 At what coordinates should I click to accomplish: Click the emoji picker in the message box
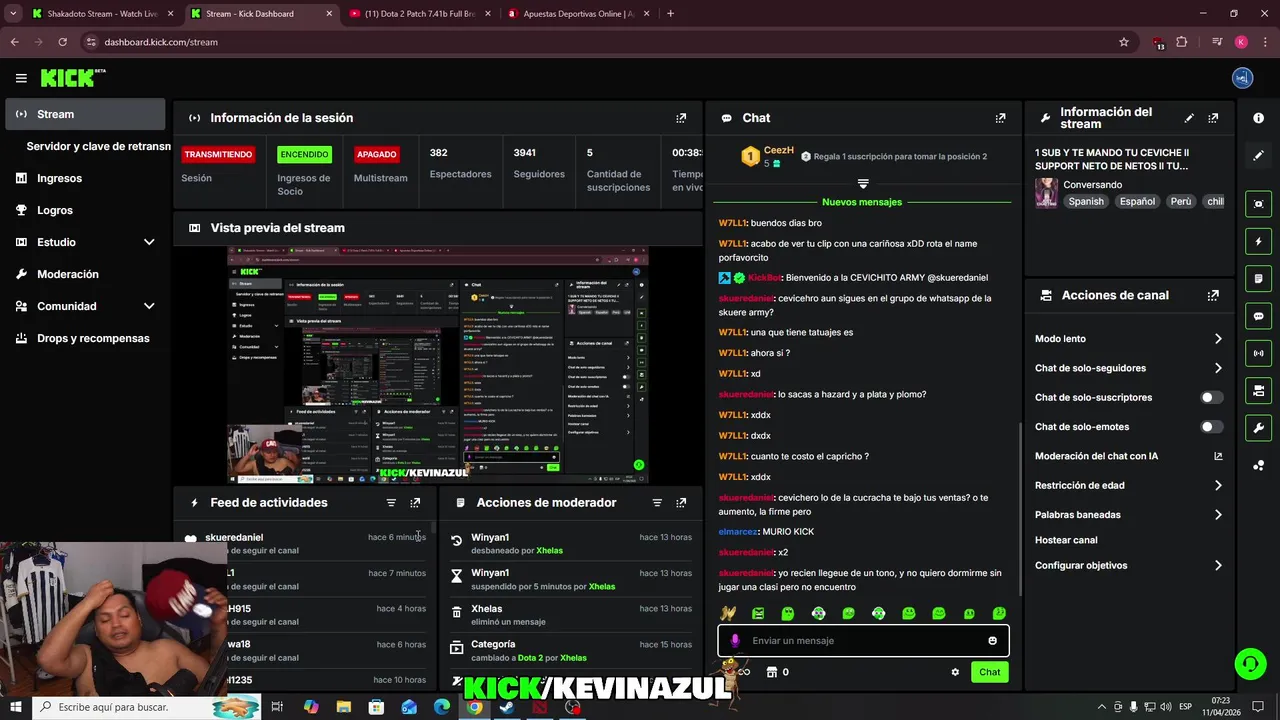tap(992, 641)
